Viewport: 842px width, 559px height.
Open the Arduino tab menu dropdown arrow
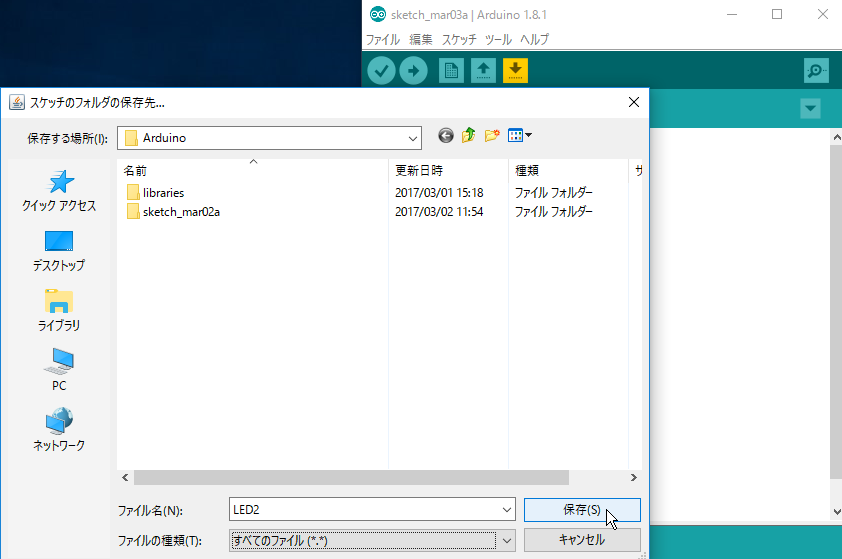click(x=811, y=108)
